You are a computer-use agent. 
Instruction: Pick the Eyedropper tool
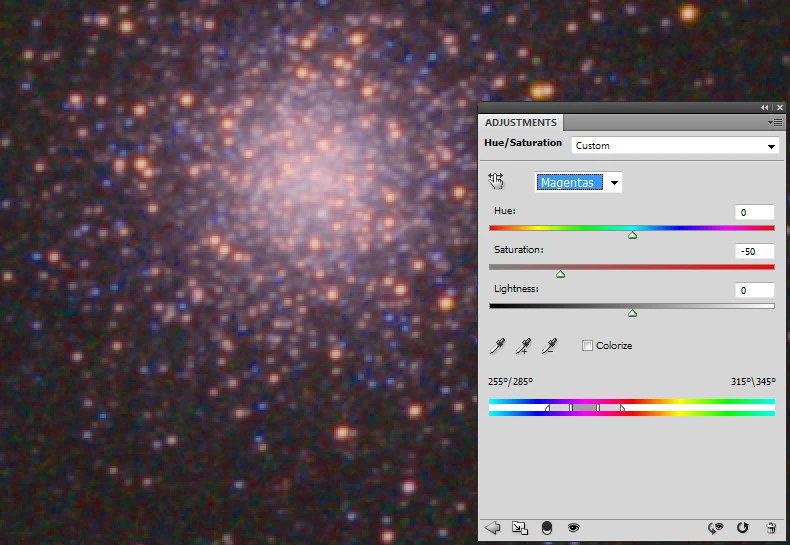pos(497,346)
